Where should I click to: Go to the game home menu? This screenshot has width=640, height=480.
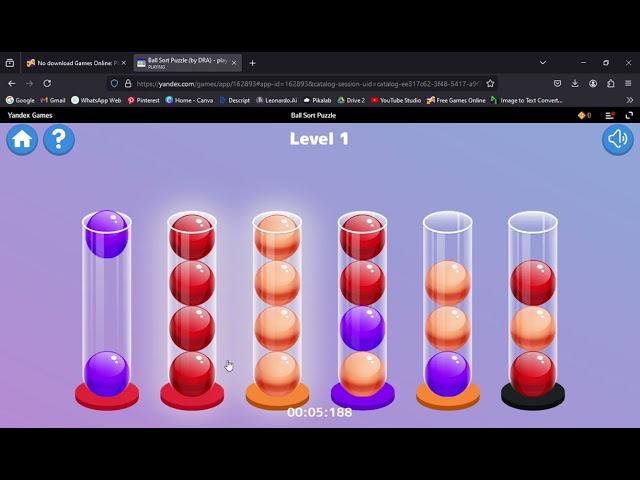(22, 140)
